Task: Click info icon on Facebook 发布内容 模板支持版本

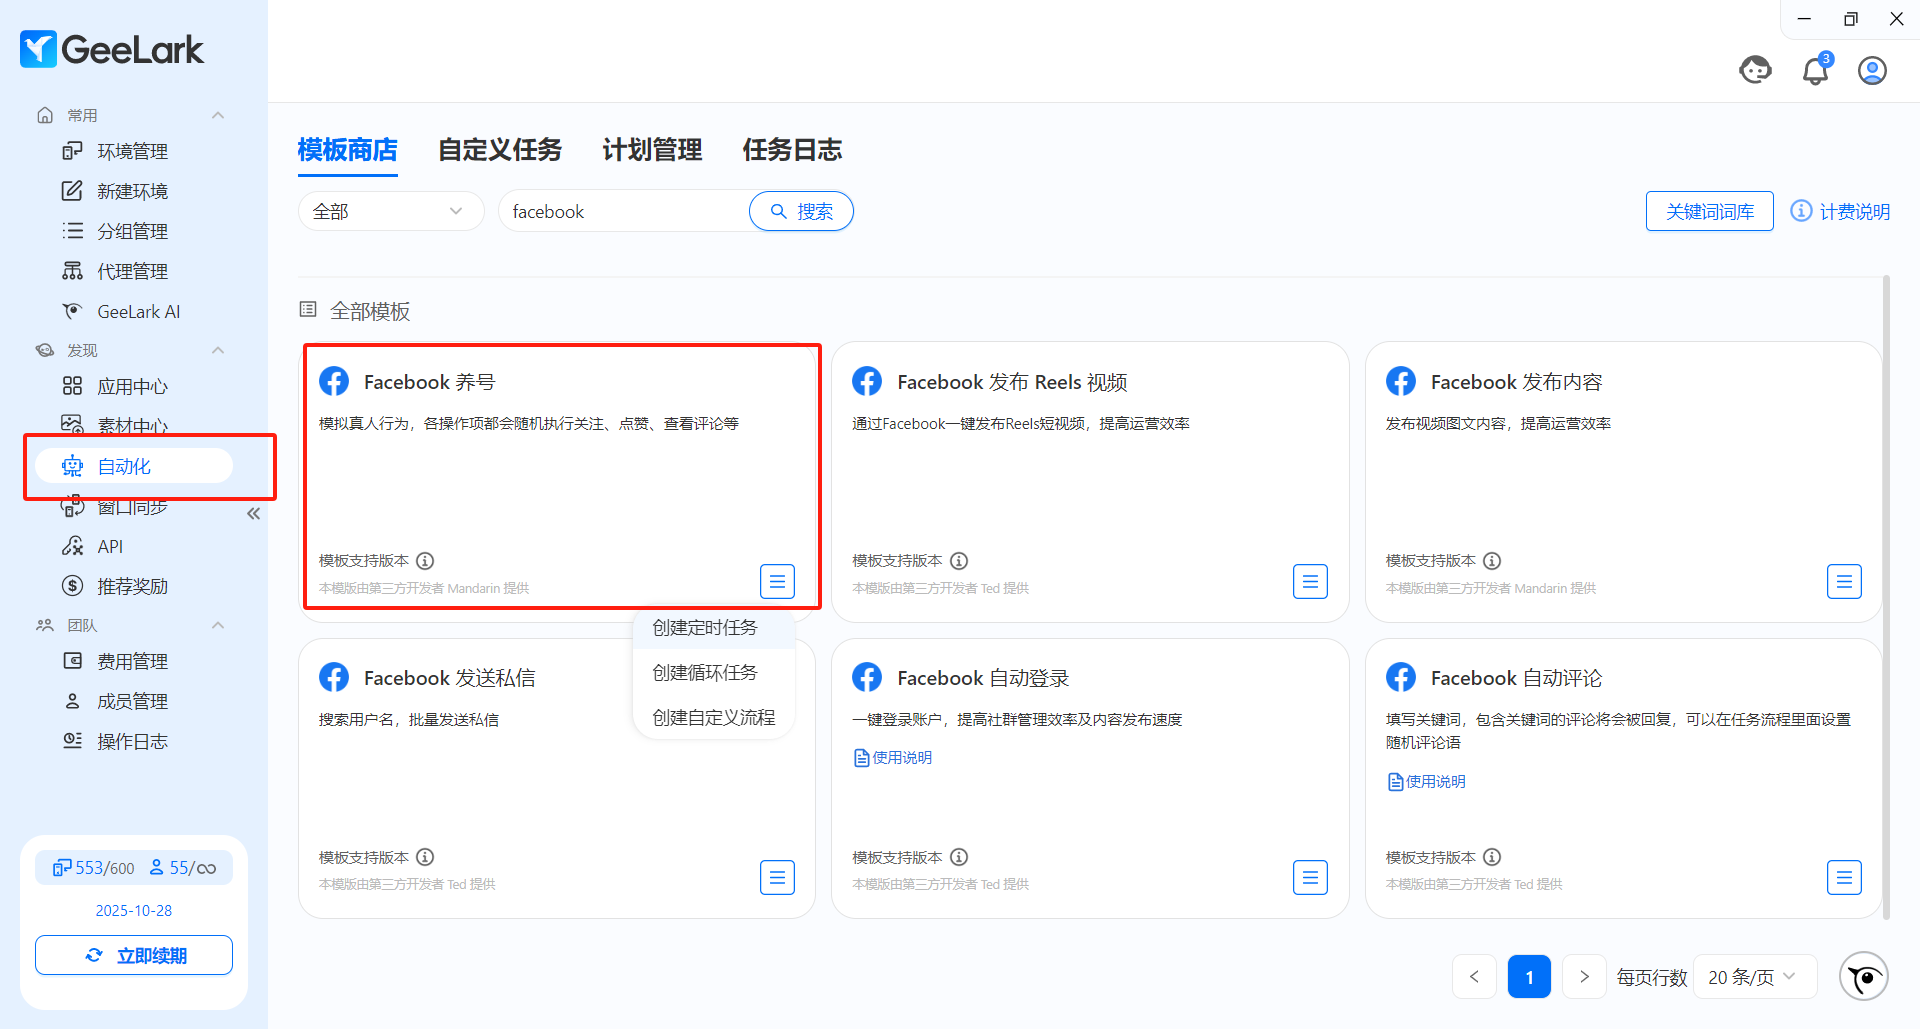Action: point(1492,561)
